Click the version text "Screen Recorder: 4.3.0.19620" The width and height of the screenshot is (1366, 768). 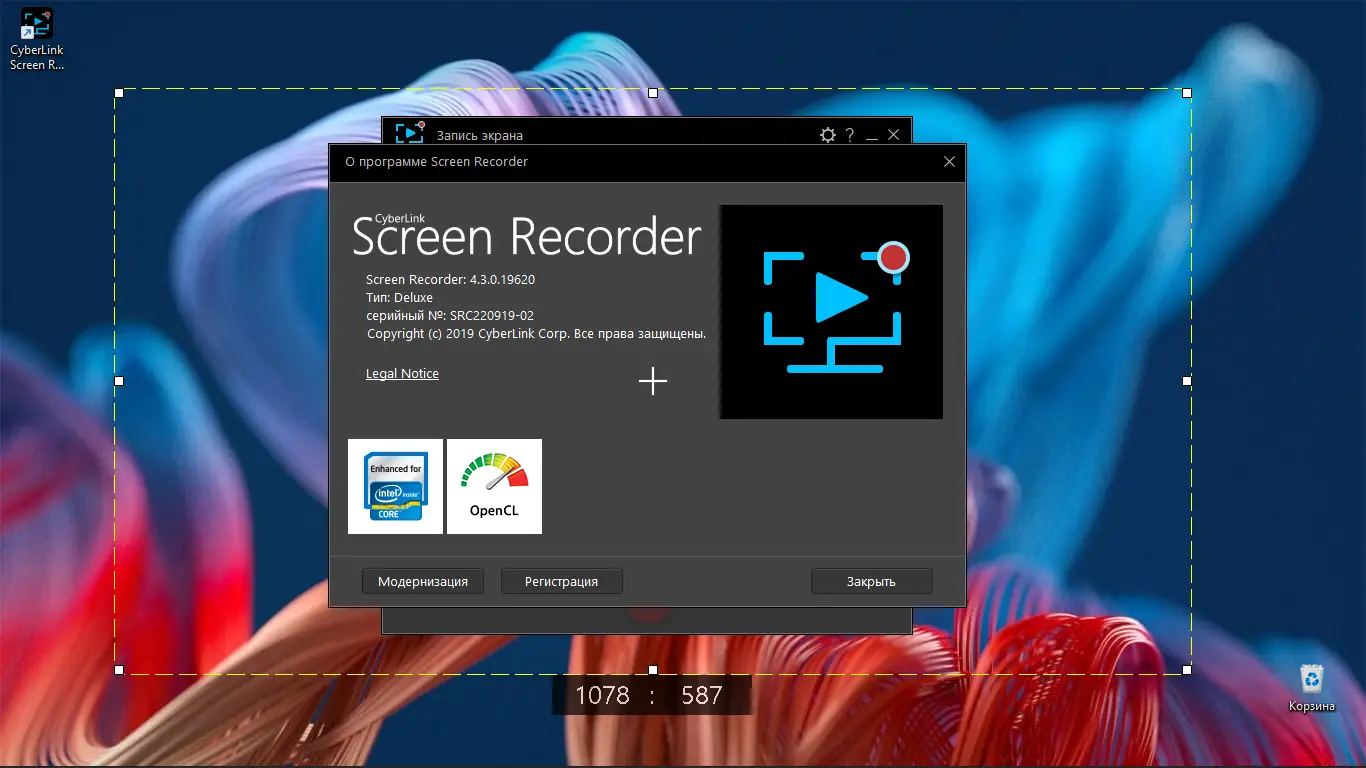click(x=450, y=280)
